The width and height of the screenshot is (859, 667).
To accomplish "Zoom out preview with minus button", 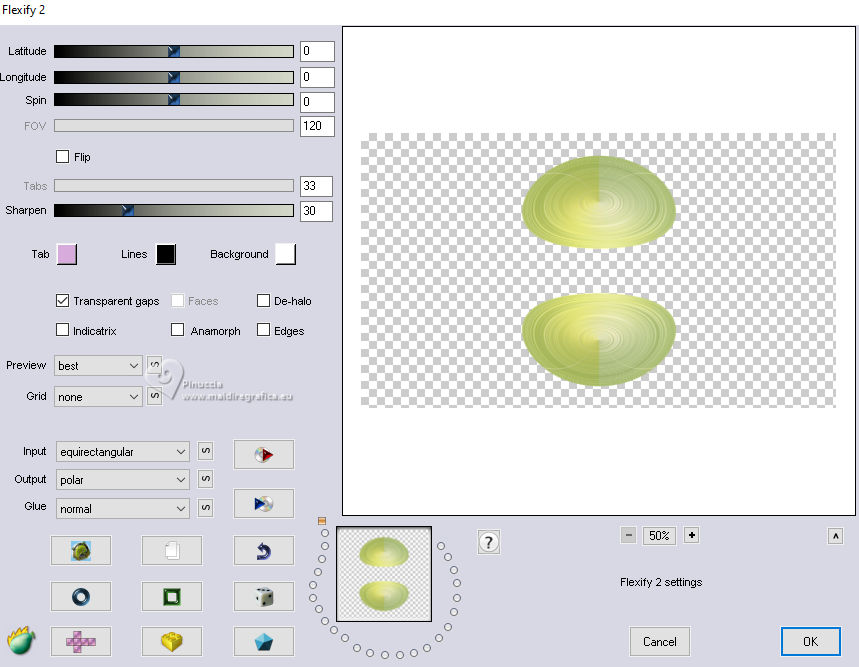I will coord(628,536).
